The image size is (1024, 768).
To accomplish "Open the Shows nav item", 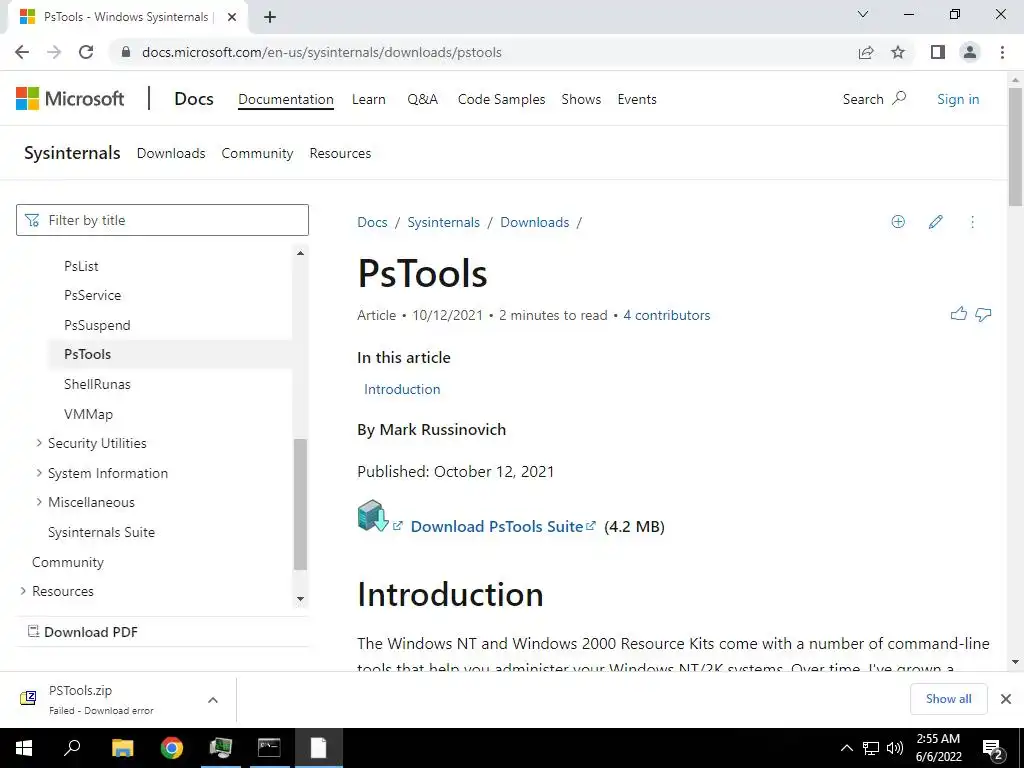I will [581, 99].
